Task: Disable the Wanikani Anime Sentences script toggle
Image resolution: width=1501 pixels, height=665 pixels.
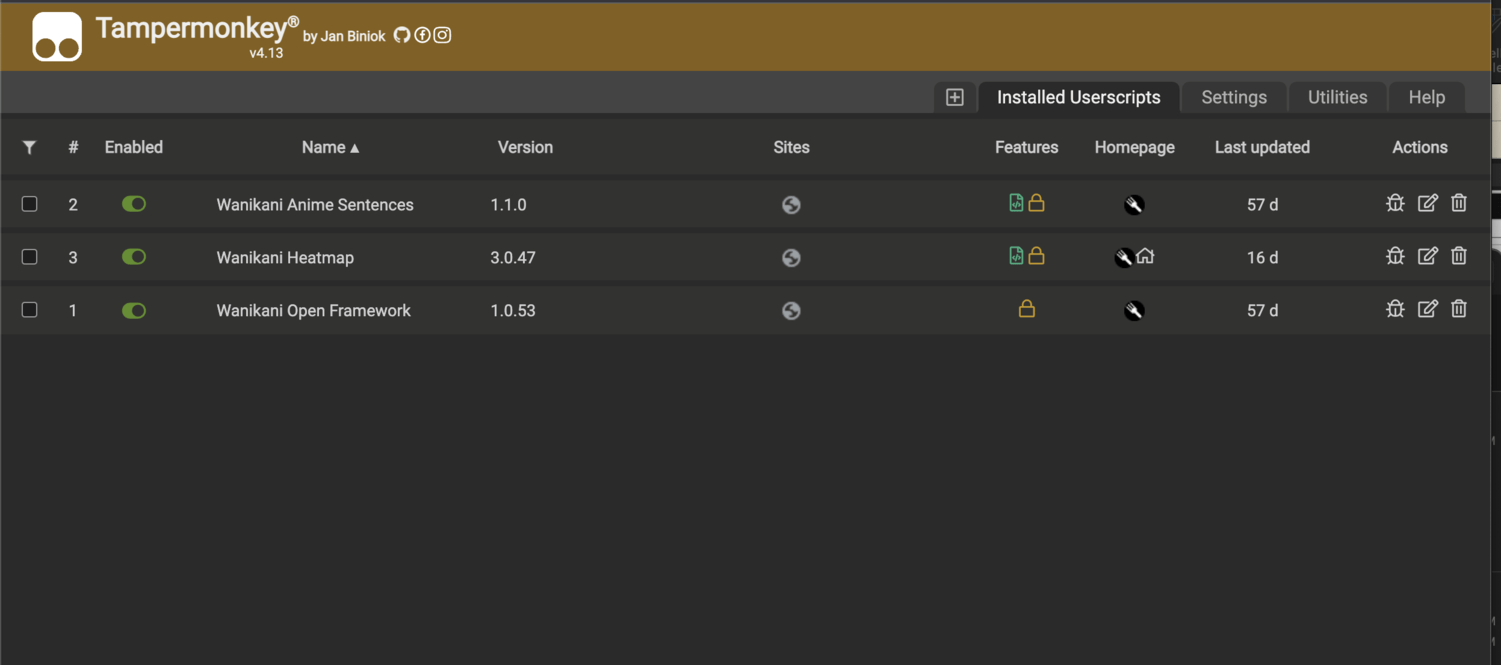Action: click(134, 204)
